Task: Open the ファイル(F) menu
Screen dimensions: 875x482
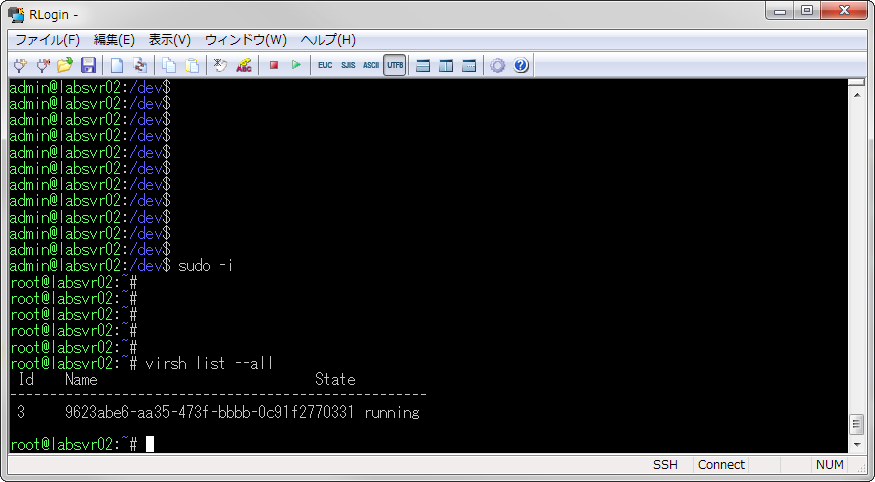Action: pyautogui.click(x=47, y=40)
